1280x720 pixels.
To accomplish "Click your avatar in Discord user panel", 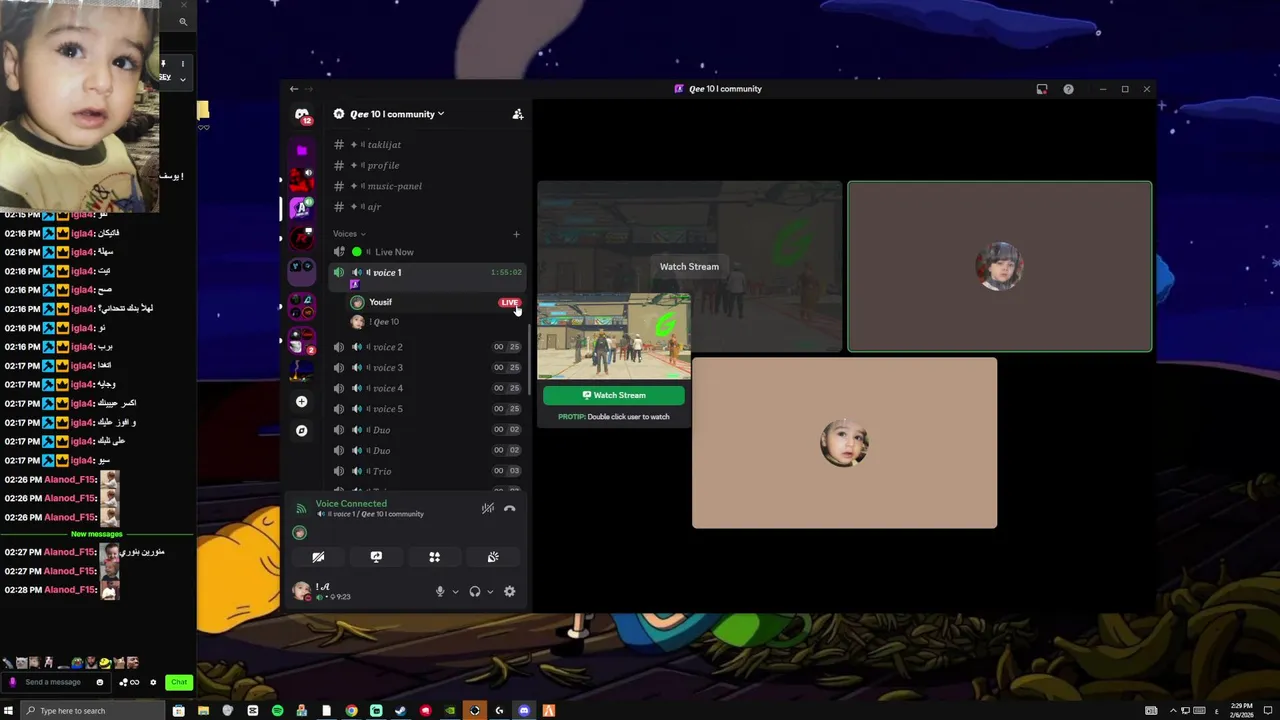I will coord(301,591).
